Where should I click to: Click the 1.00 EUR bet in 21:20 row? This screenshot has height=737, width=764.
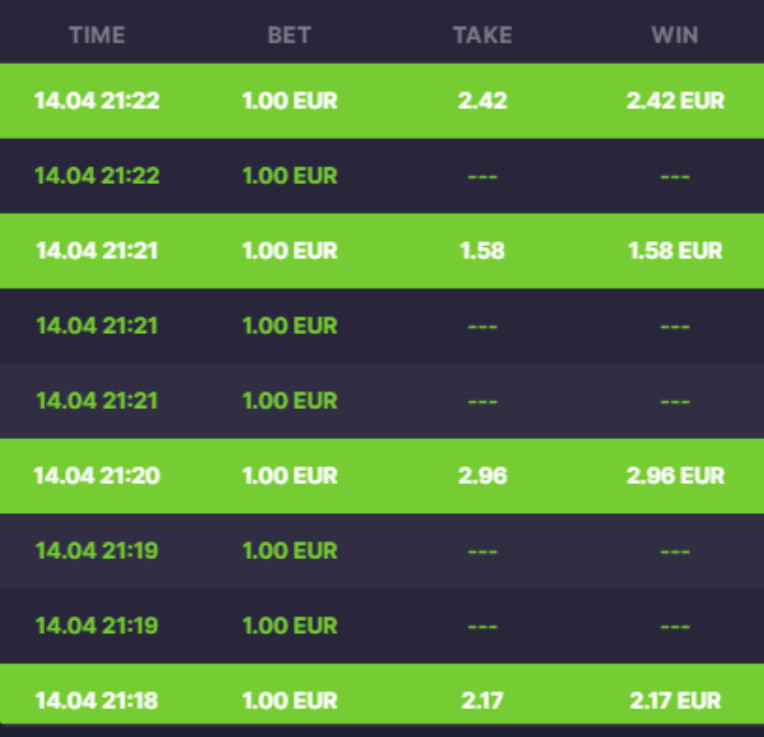point(290,476)
